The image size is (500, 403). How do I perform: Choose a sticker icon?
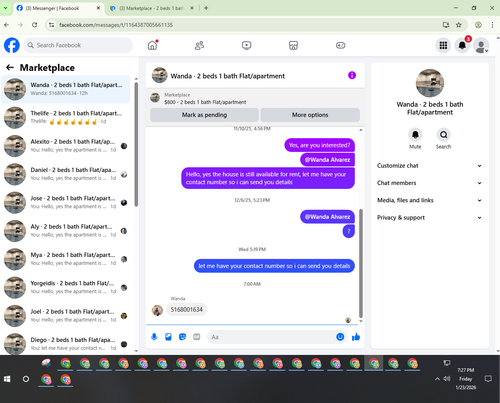[182, 337]
